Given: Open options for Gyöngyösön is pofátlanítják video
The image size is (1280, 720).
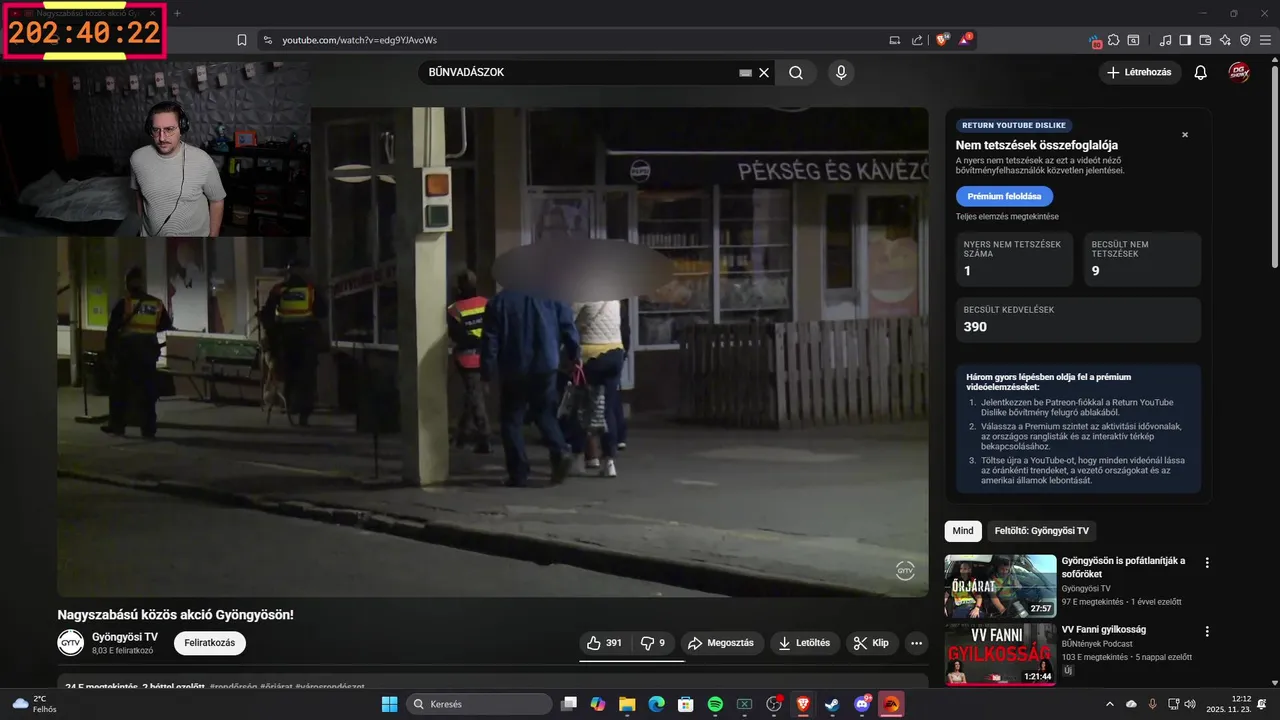Looking at the screenshot, I should [x=1207, y=563].
